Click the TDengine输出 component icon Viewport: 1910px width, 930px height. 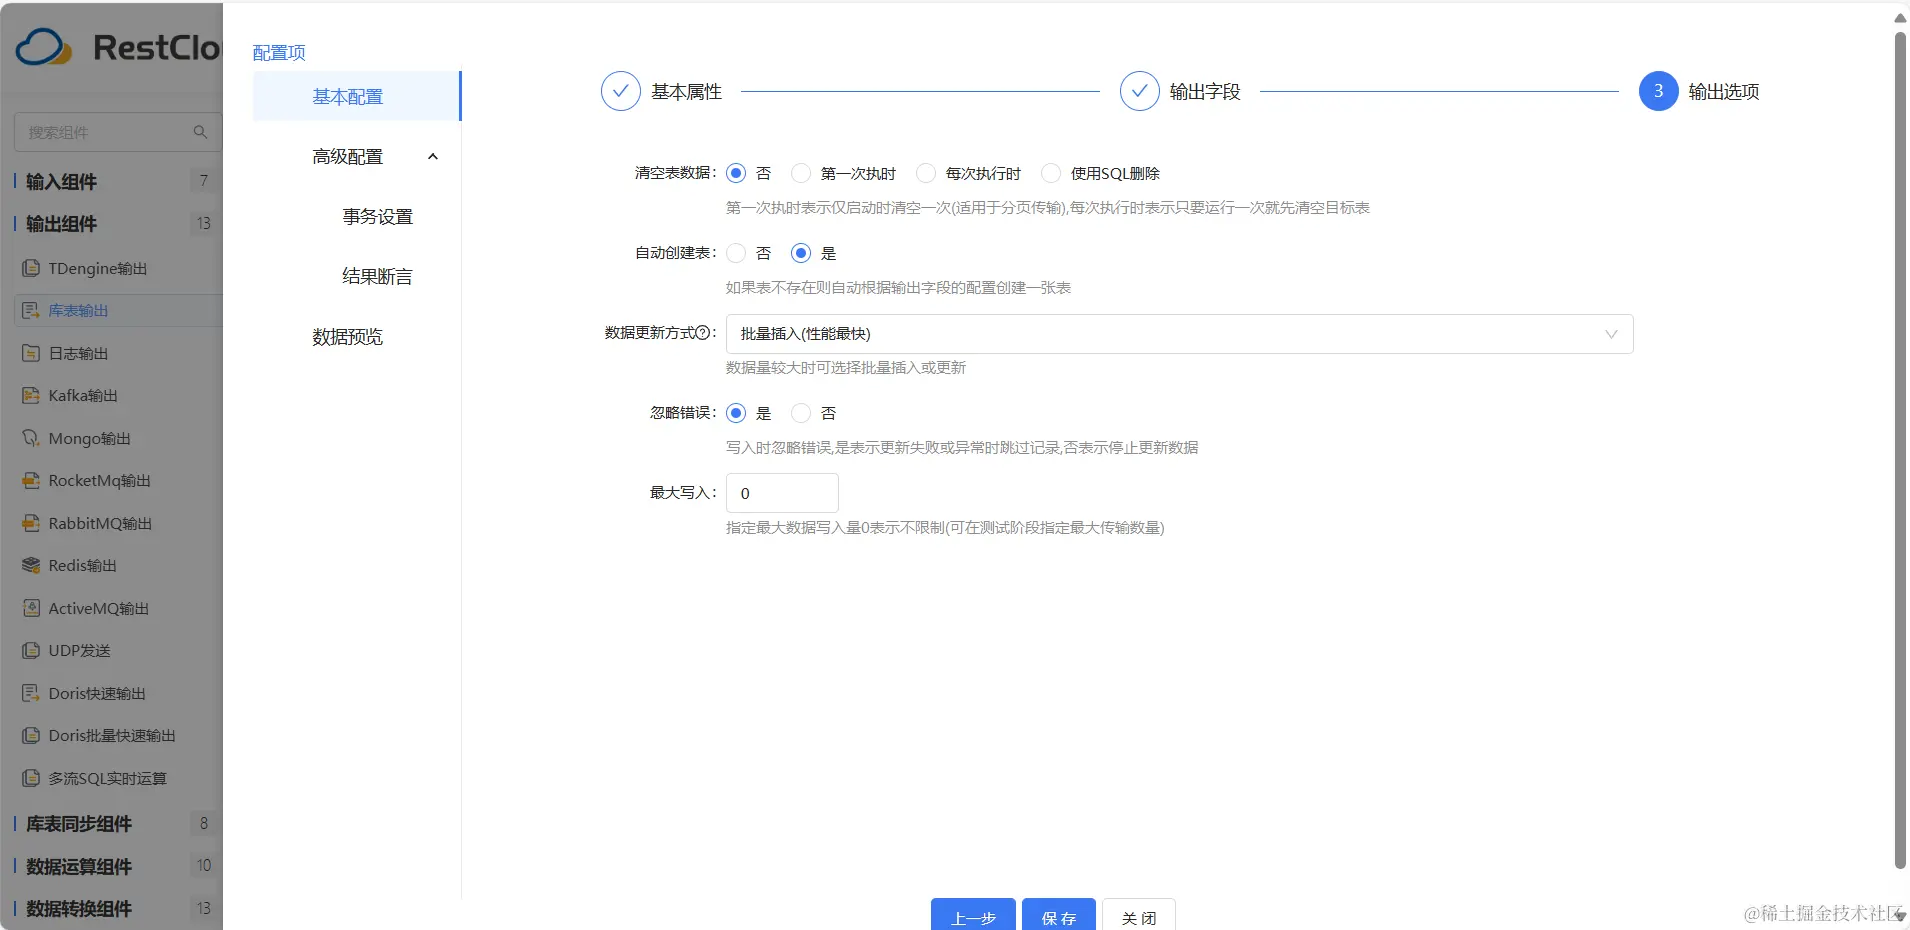(31, 269)
